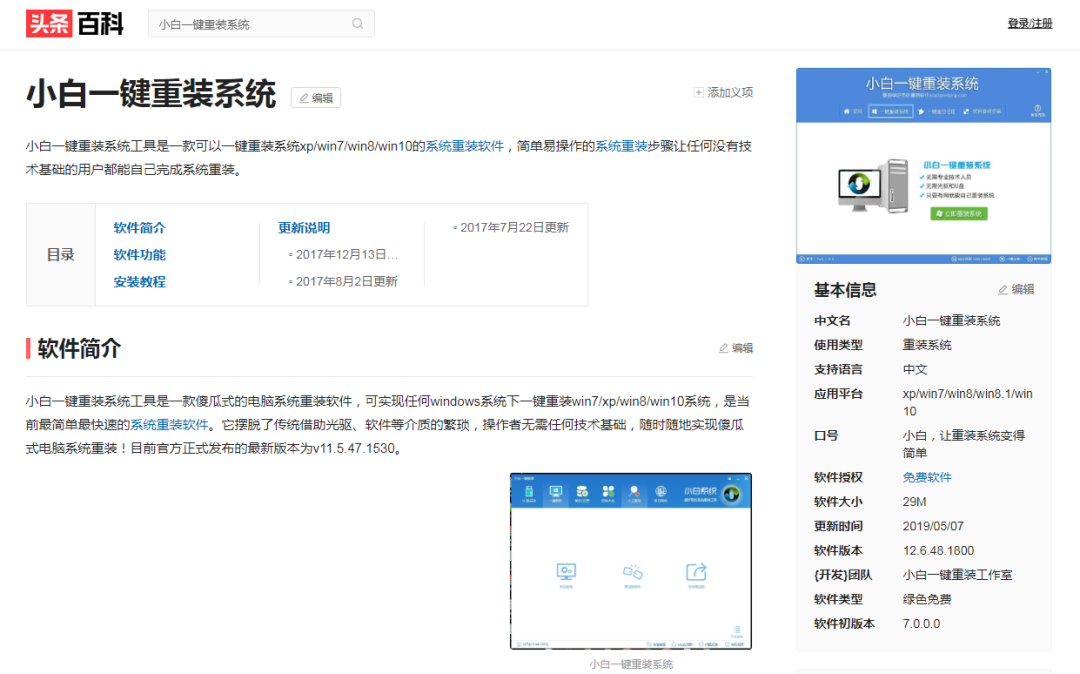The width and height of the screenshot is (1080, 674).
Task: Open 免费软件 link in 基本信息
Action: pos(926,477)
